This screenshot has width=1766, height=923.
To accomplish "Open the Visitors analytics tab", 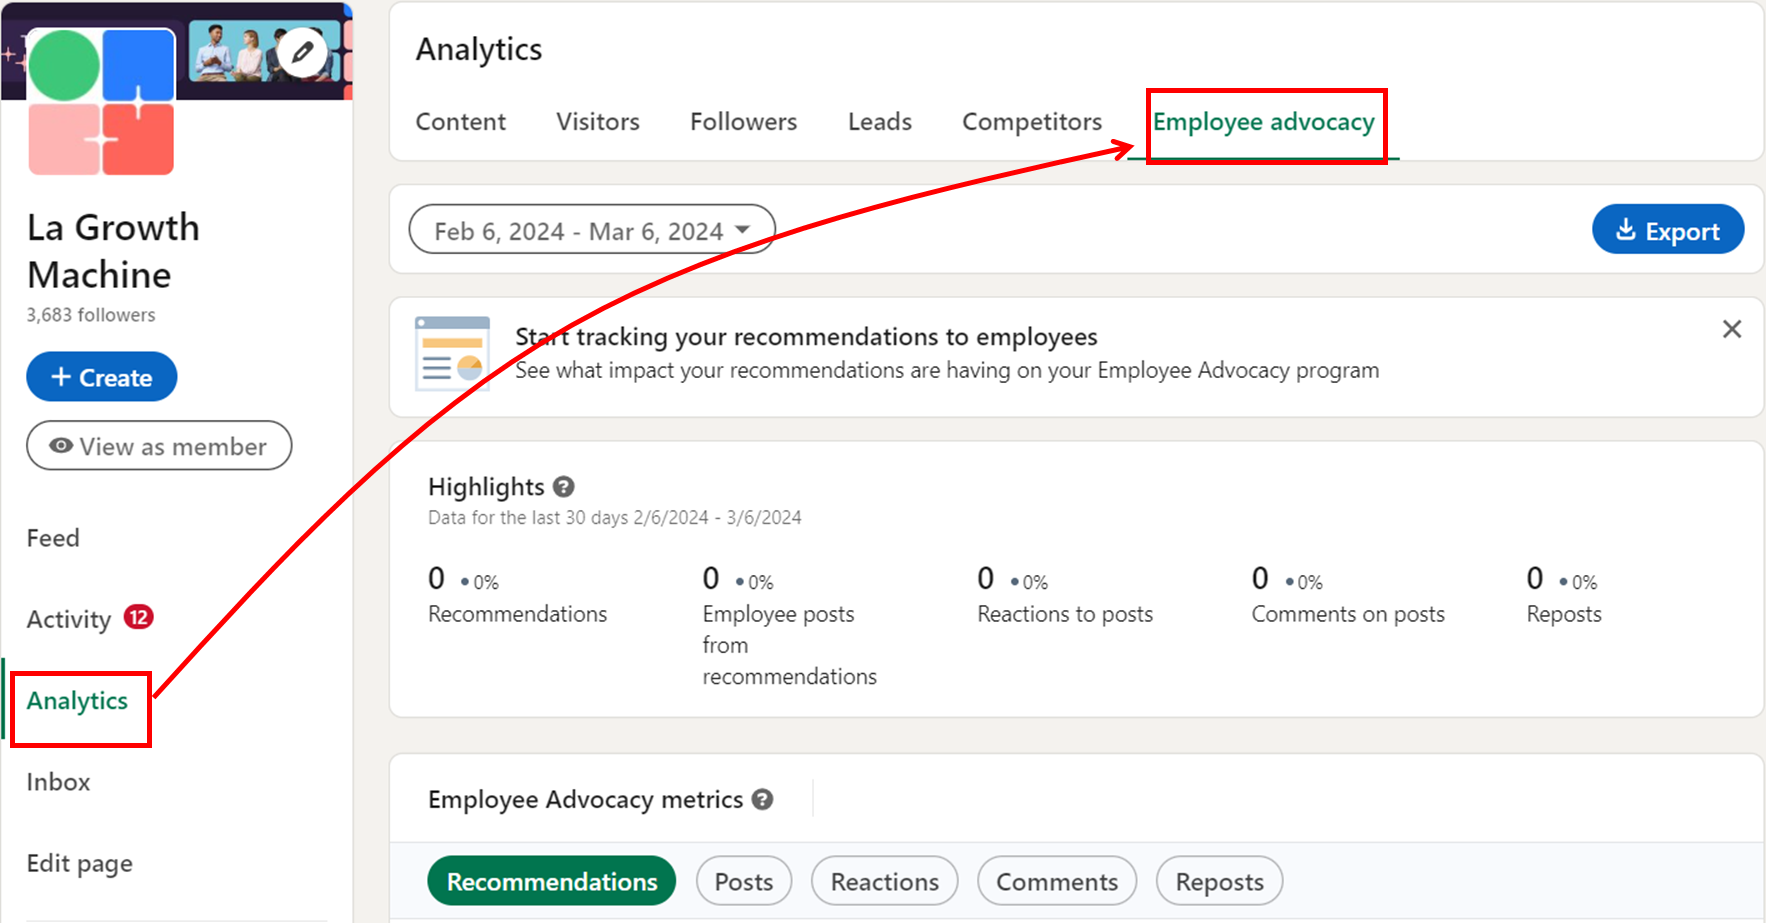I will click(597, 121).
